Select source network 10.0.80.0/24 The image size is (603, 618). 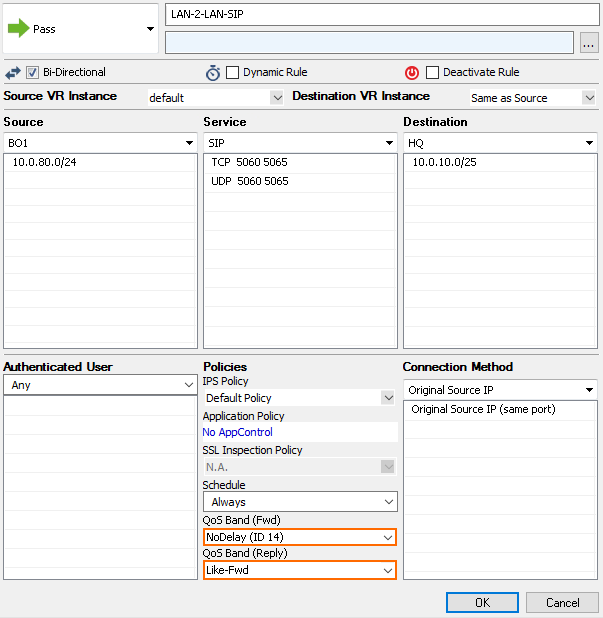point(44,162)
